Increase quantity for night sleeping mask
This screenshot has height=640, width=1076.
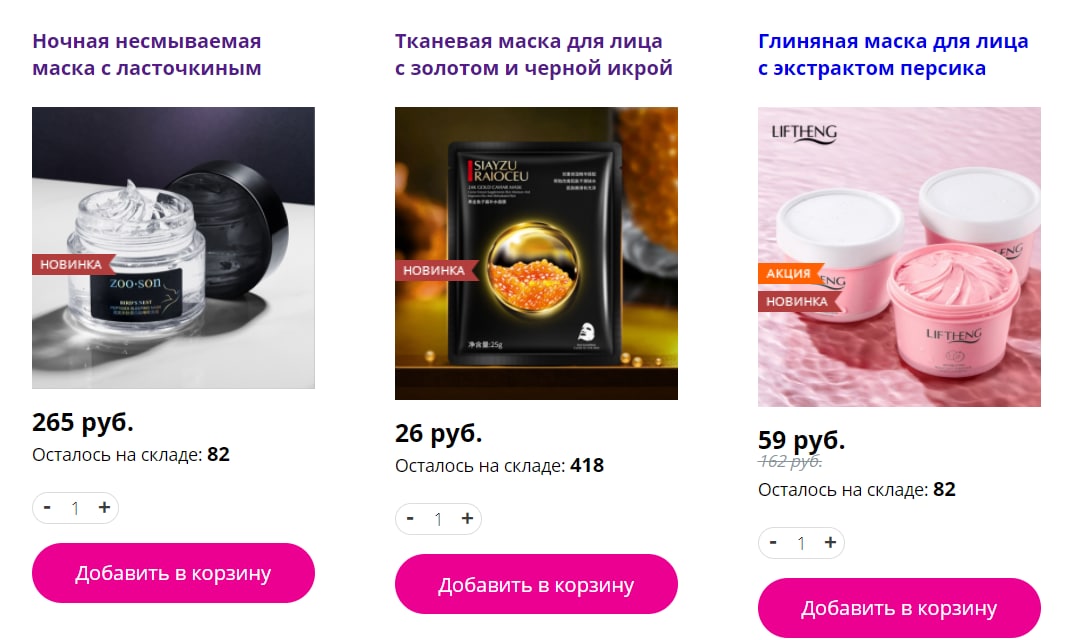pyautogui.click(x=104, y=508)
